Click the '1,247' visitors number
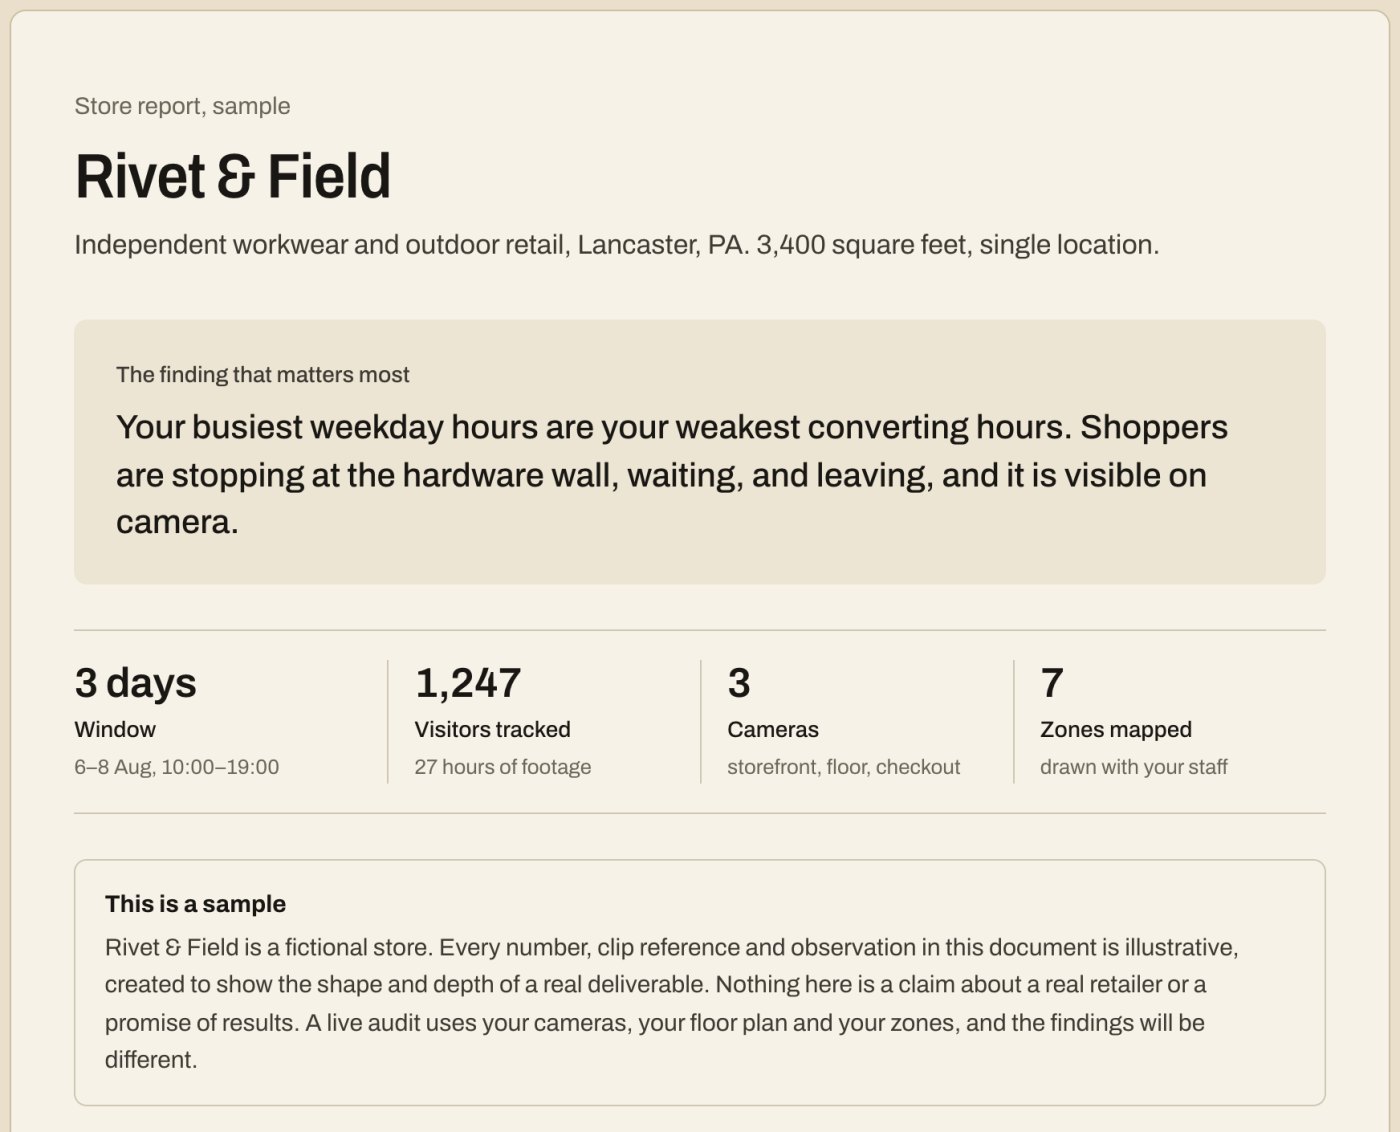This screenshot has width=1400, height=1132. [468, 683]
